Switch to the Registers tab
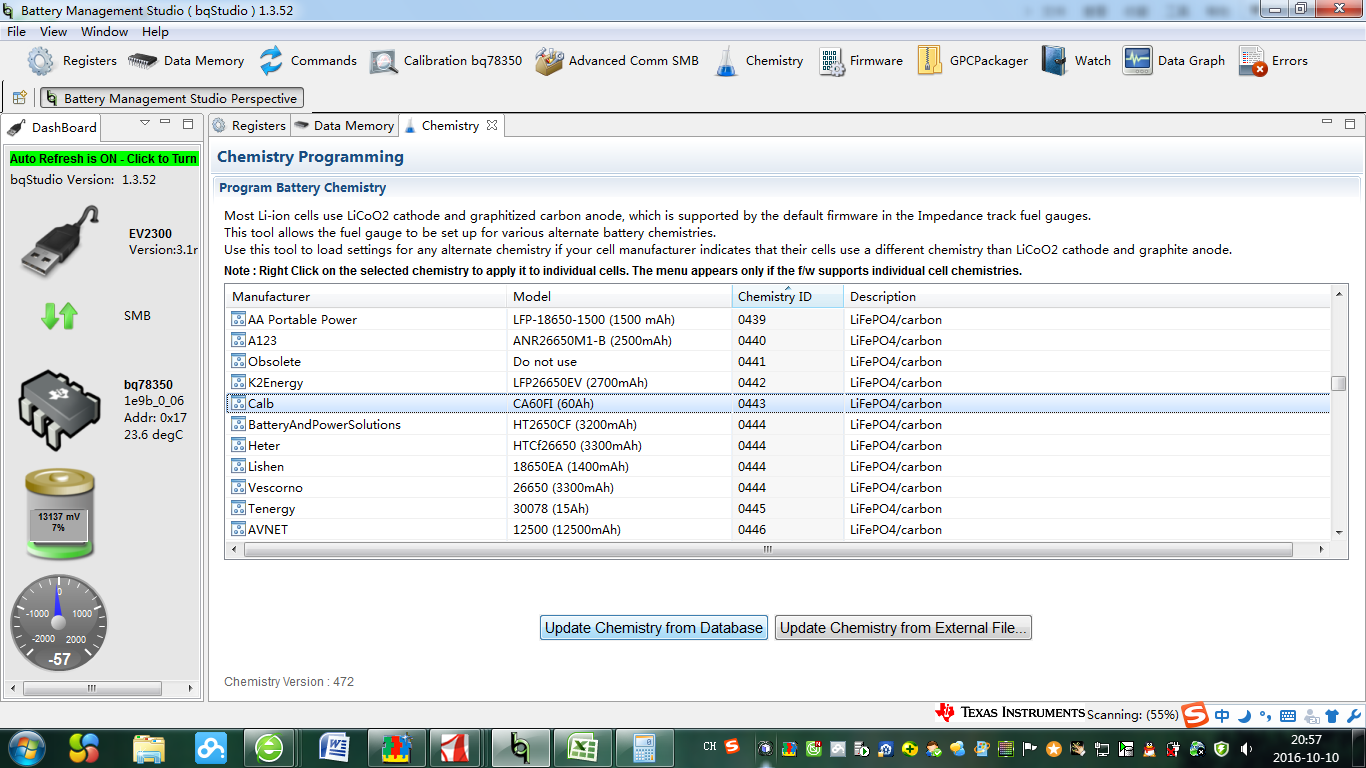This screenshot has height=768, width=1366. (x=249, y=126)
